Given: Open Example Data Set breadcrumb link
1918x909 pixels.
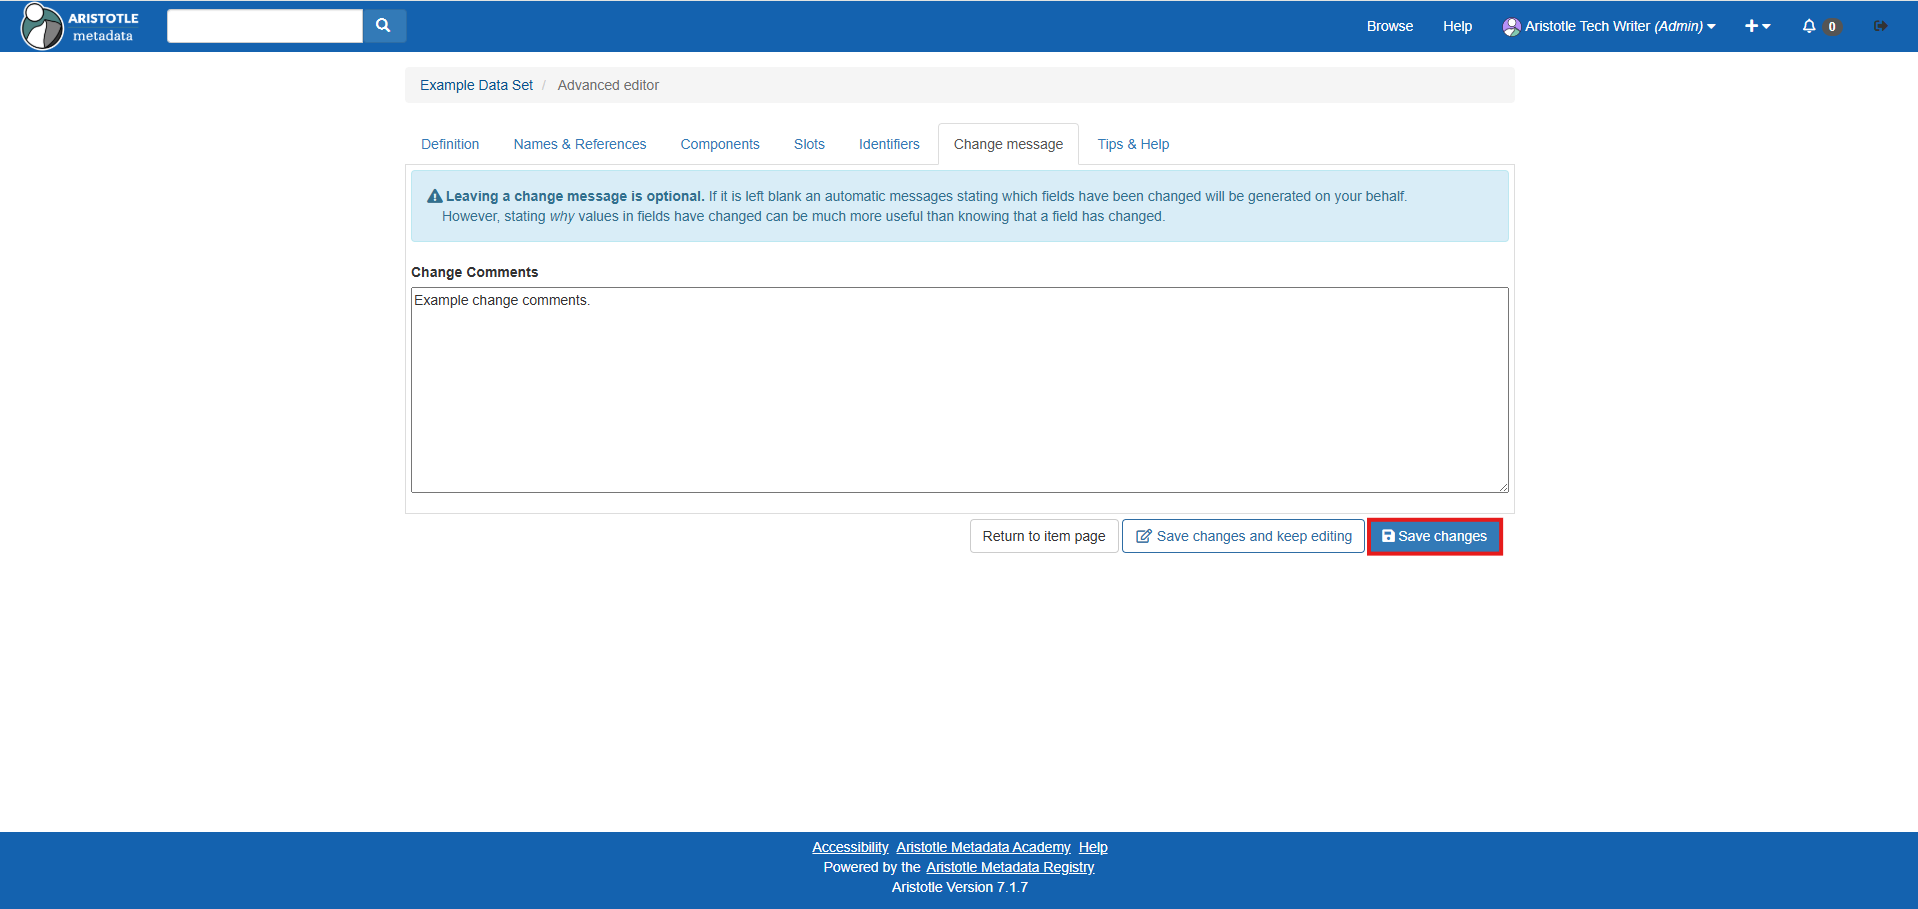Looking at the screenshot, I should tap(476, 85).
